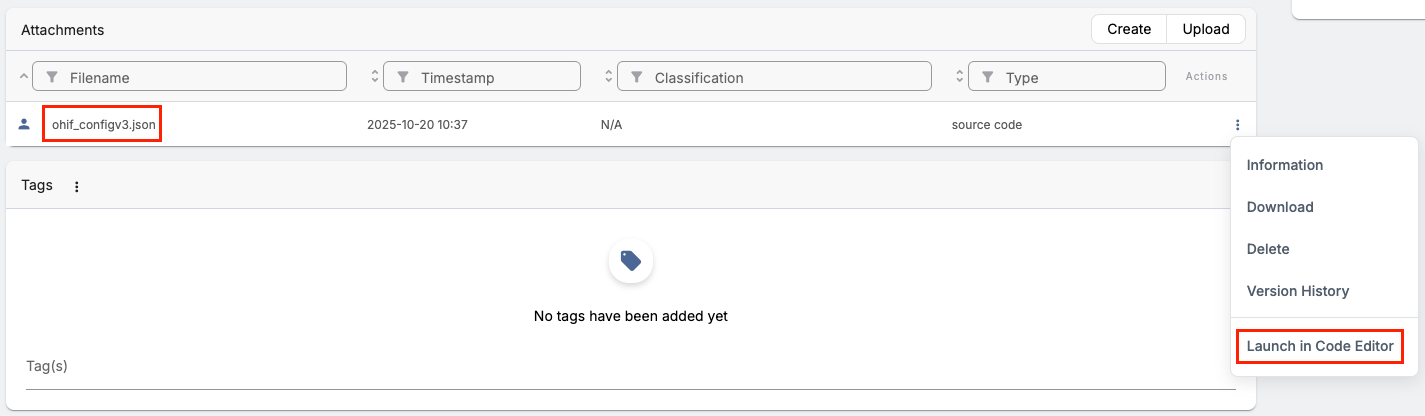The height and width of the screenshot is (416, 1425).
Task: Click the Filename filter field
Action: pos(200,77)
